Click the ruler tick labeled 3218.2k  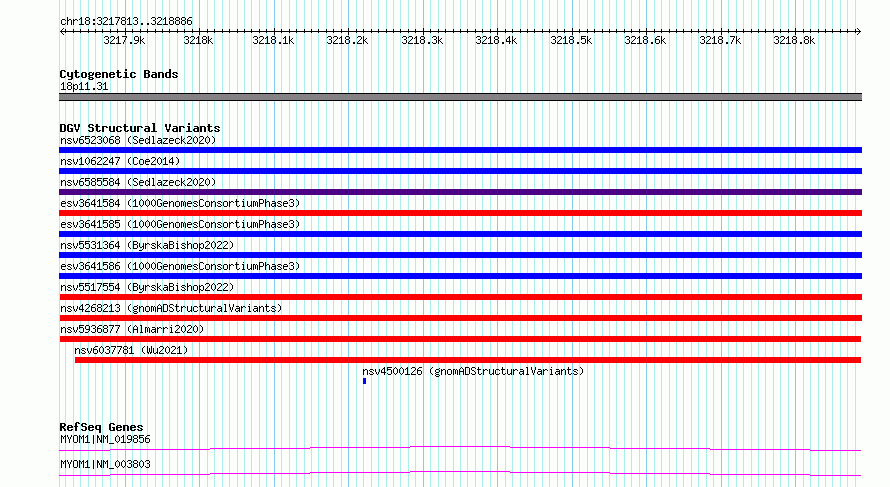point(347,40)
